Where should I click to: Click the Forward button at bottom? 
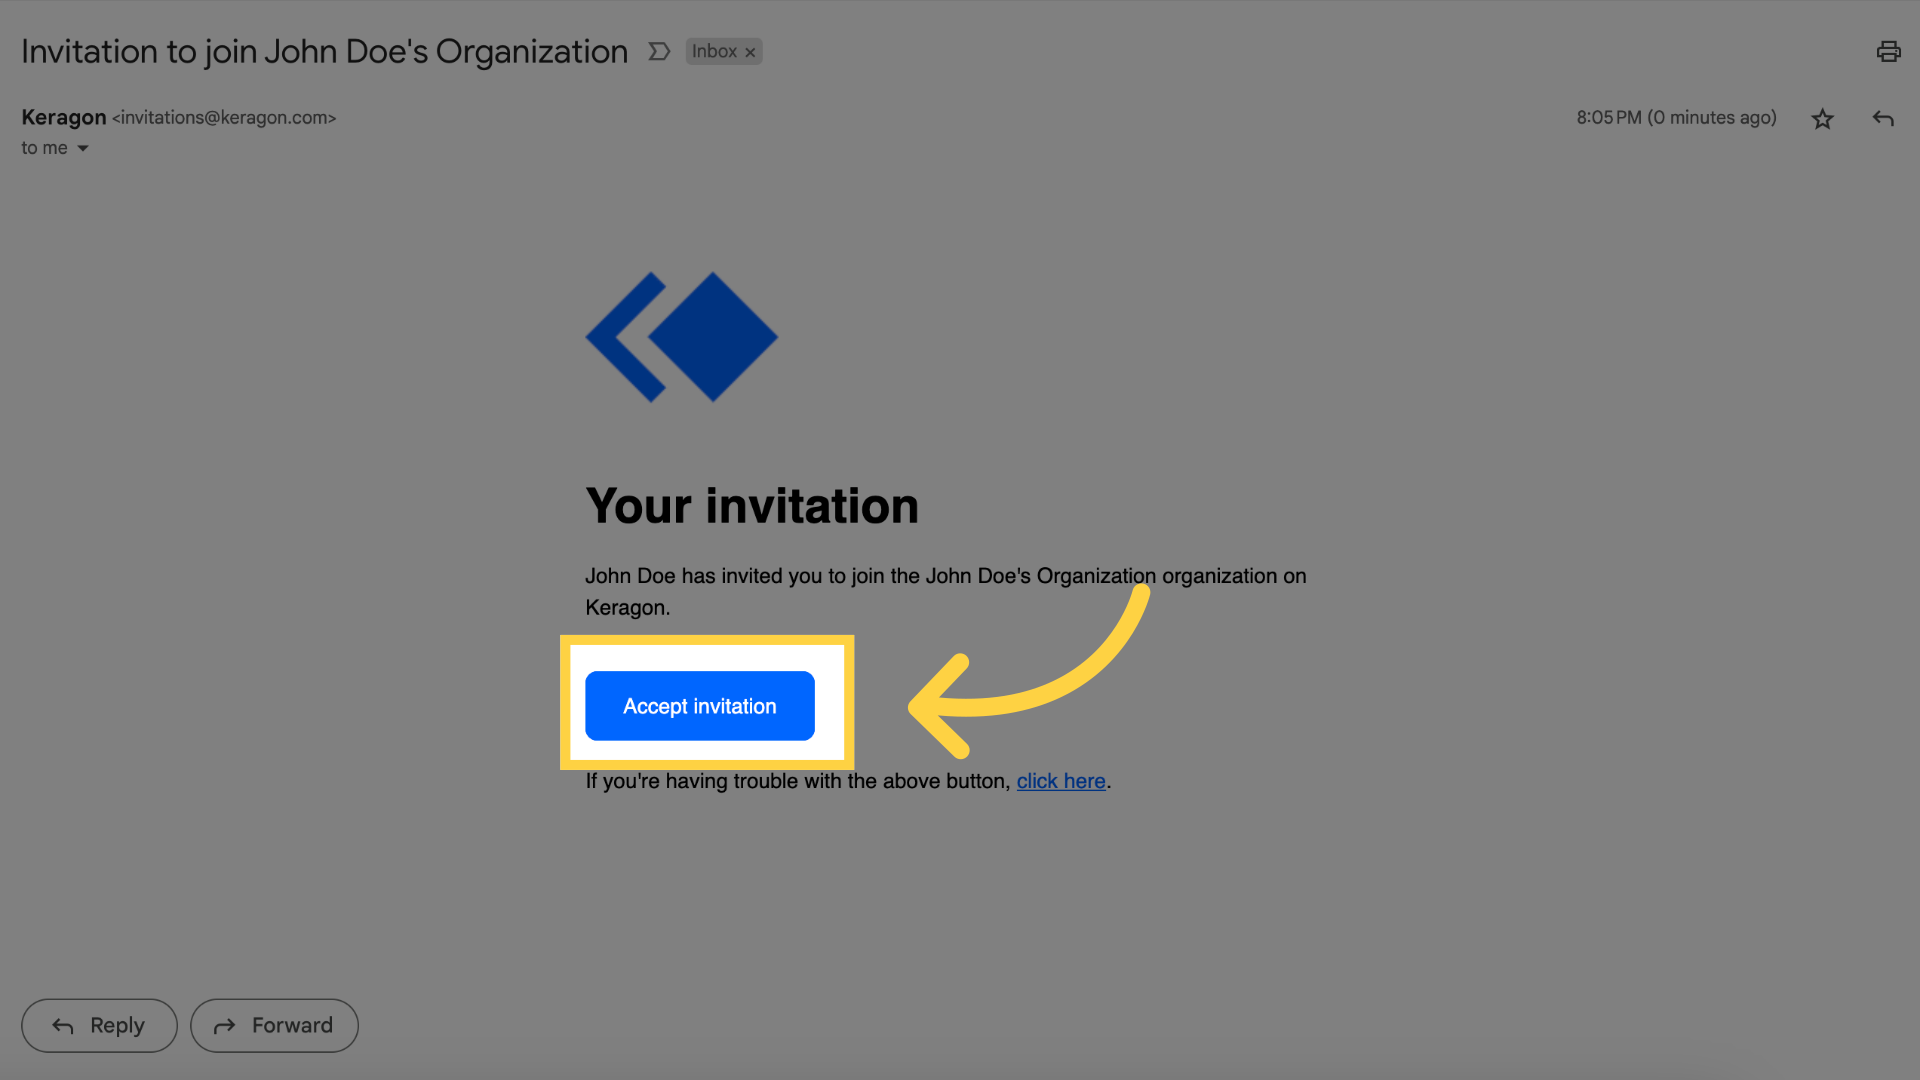[274, 1025]
